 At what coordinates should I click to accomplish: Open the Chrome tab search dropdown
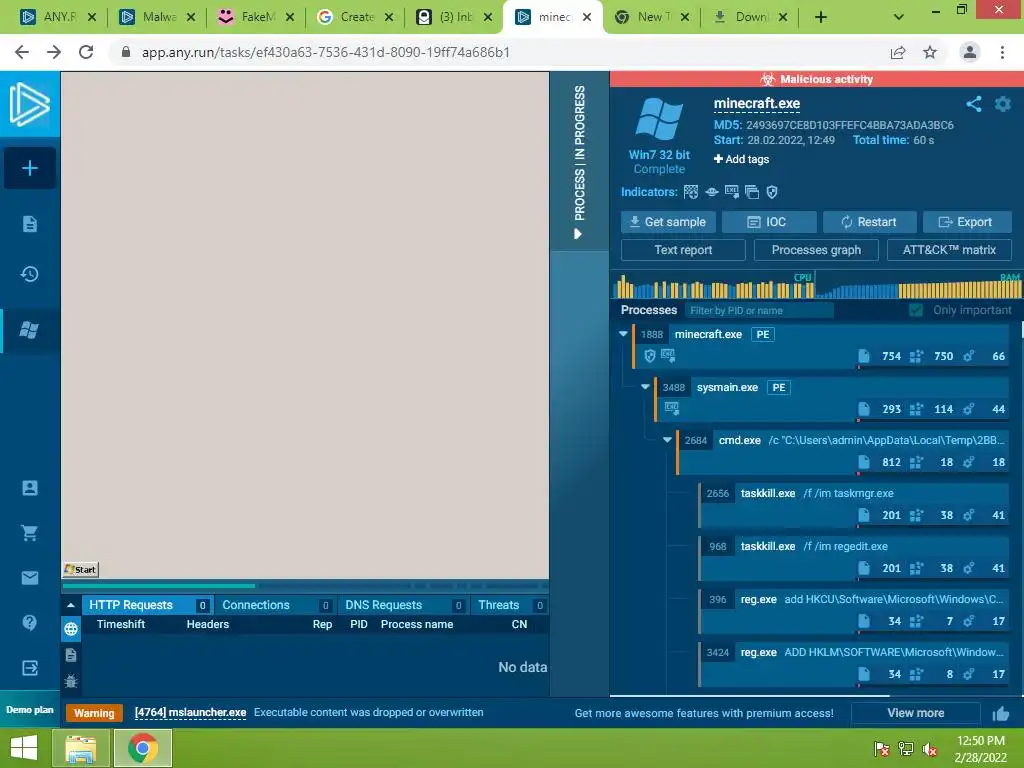pos(899,17)
